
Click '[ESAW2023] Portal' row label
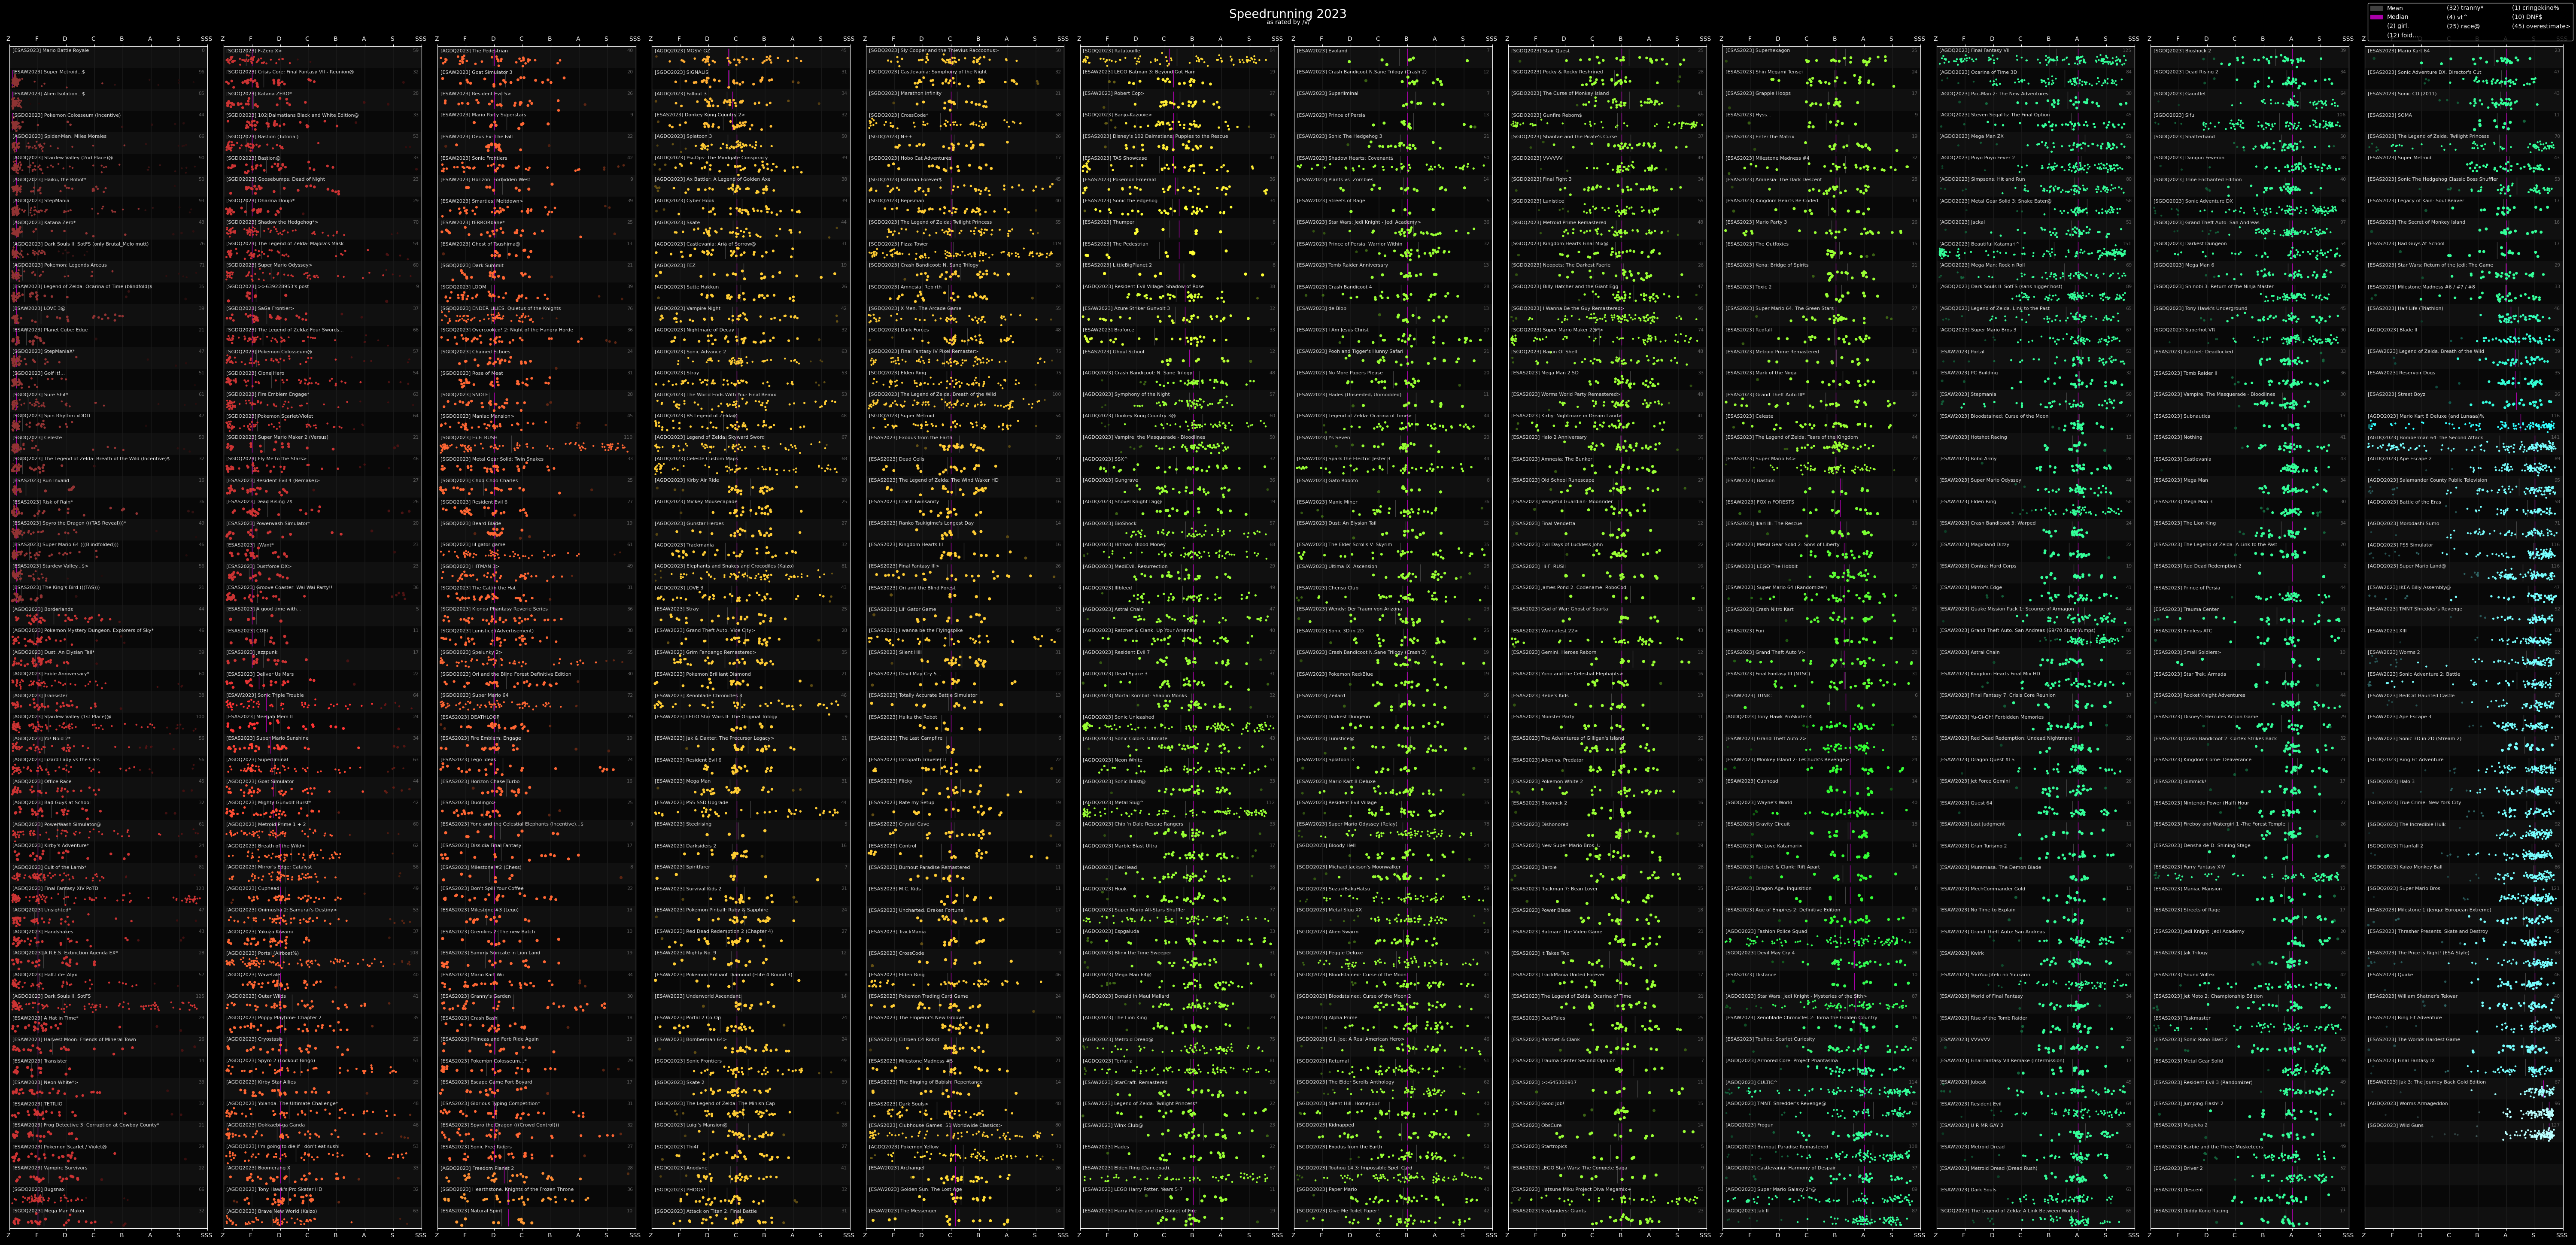[1962, 351]
